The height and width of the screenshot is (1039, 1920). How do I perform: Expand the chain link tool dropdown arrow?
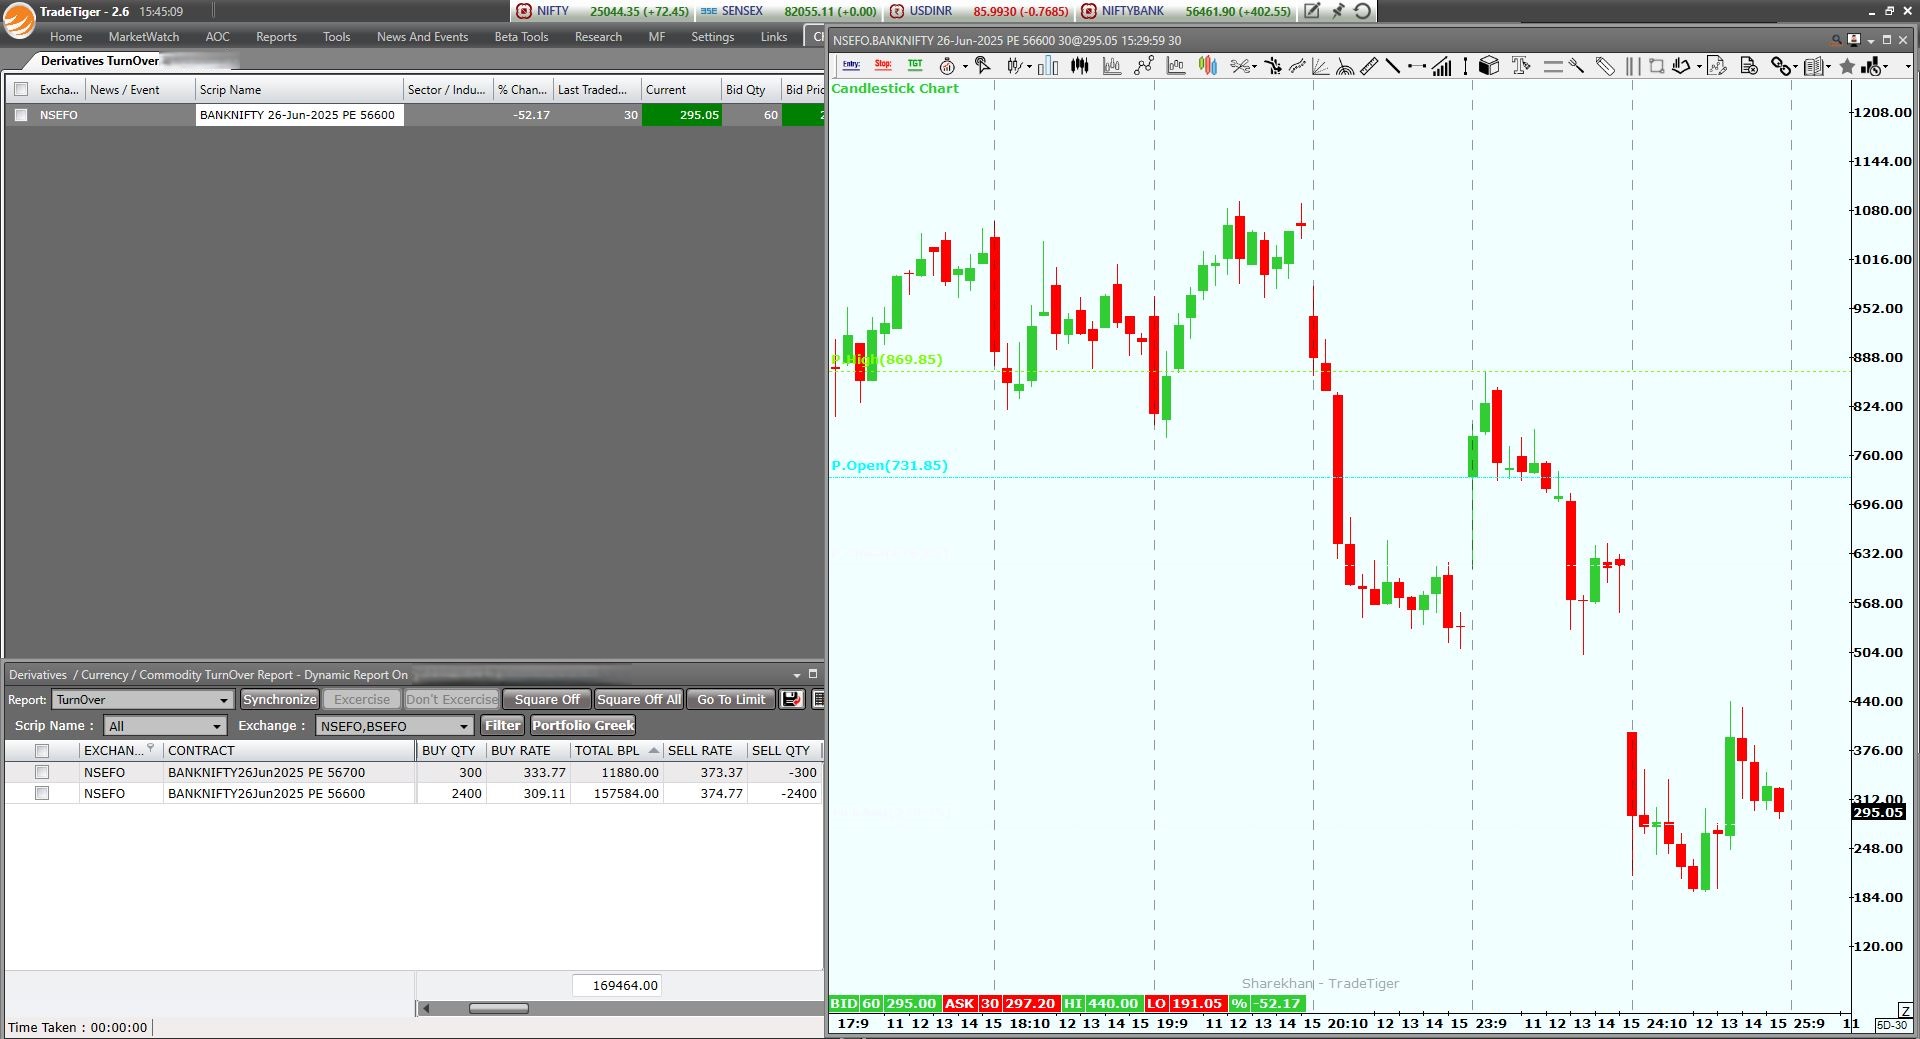(x=1796, y=67)
